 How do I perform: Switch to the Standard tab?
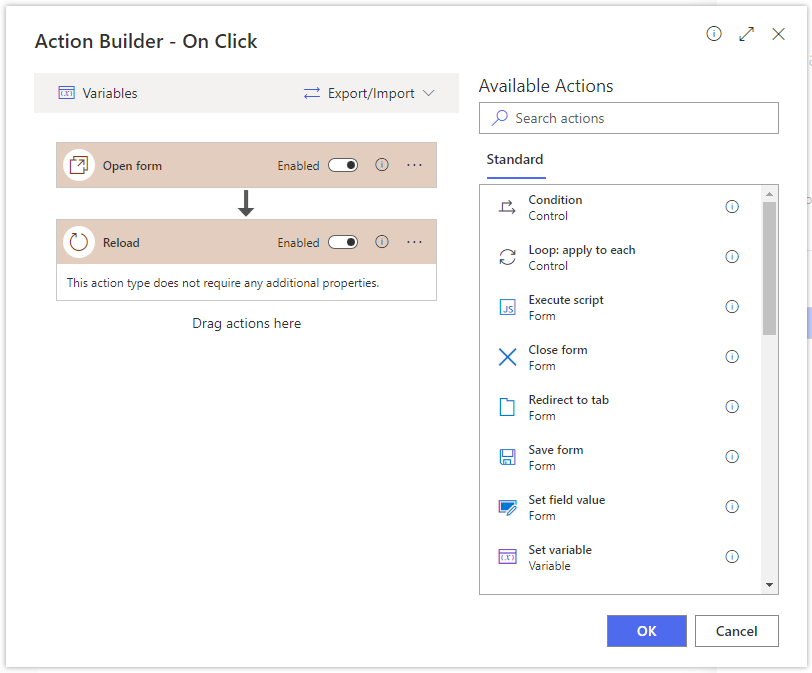point(515,159)
